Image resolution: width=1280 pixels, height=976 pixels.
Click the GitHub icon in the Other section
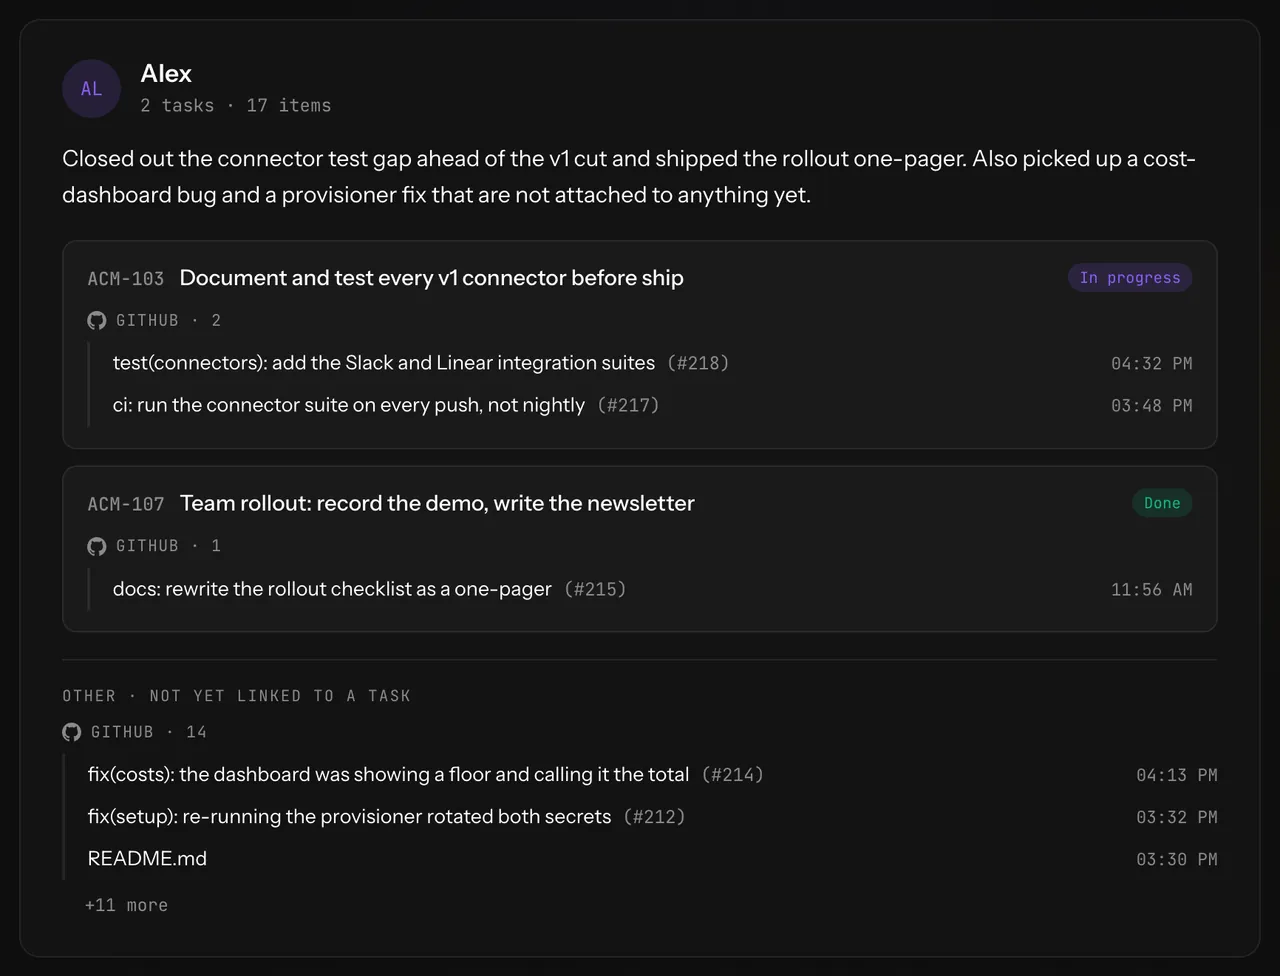pos(71,732)
